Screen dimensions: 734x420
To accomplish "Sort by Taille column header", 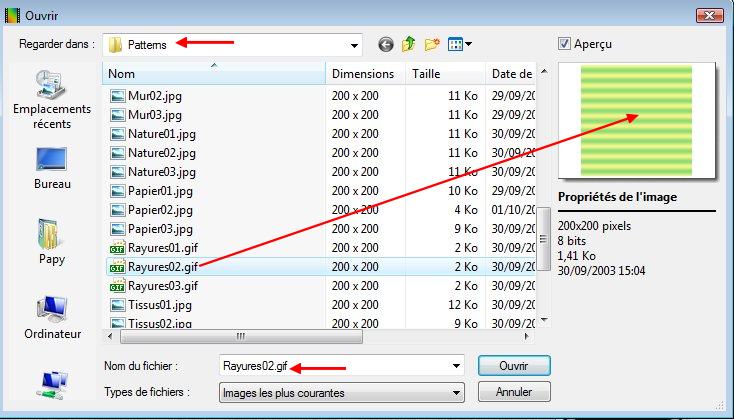I will coord(445,74).
